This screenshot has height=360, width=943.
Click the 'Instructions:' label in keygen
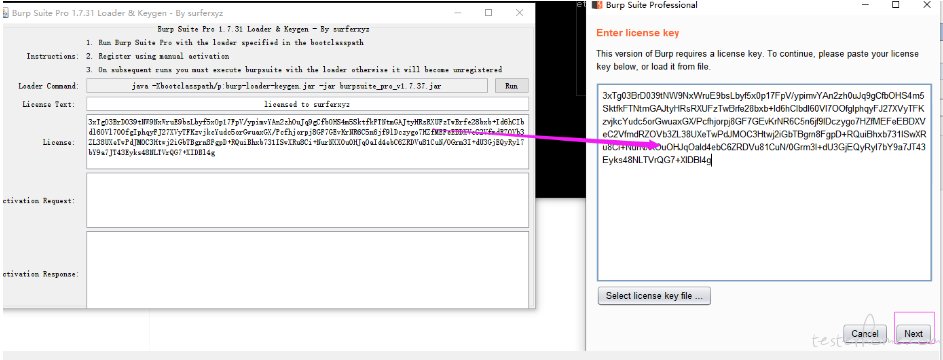[52, 56]
